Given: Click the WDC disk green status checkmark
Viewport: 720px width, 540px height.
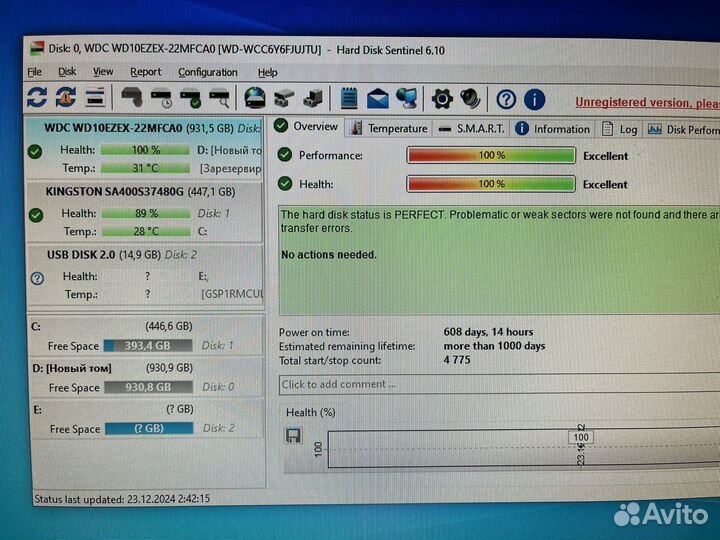Looking at the screenshot, I should 35,152.
